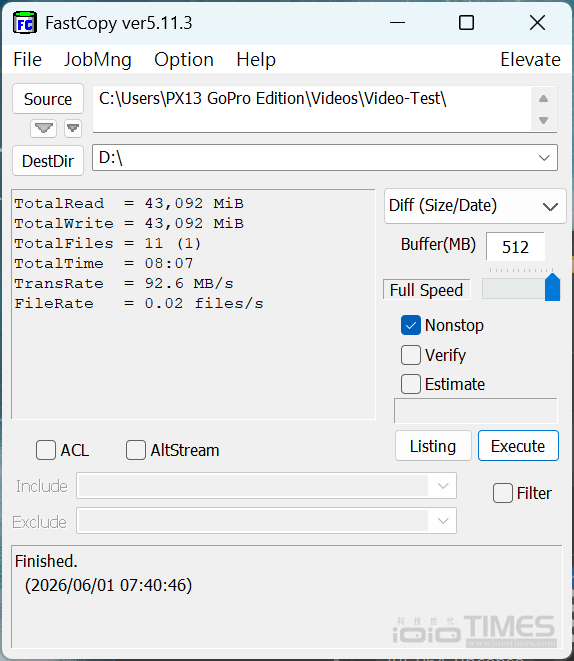Click the source path scroll up arrow
The height and width of the screenshot is (661, 574).
[544, 99]
